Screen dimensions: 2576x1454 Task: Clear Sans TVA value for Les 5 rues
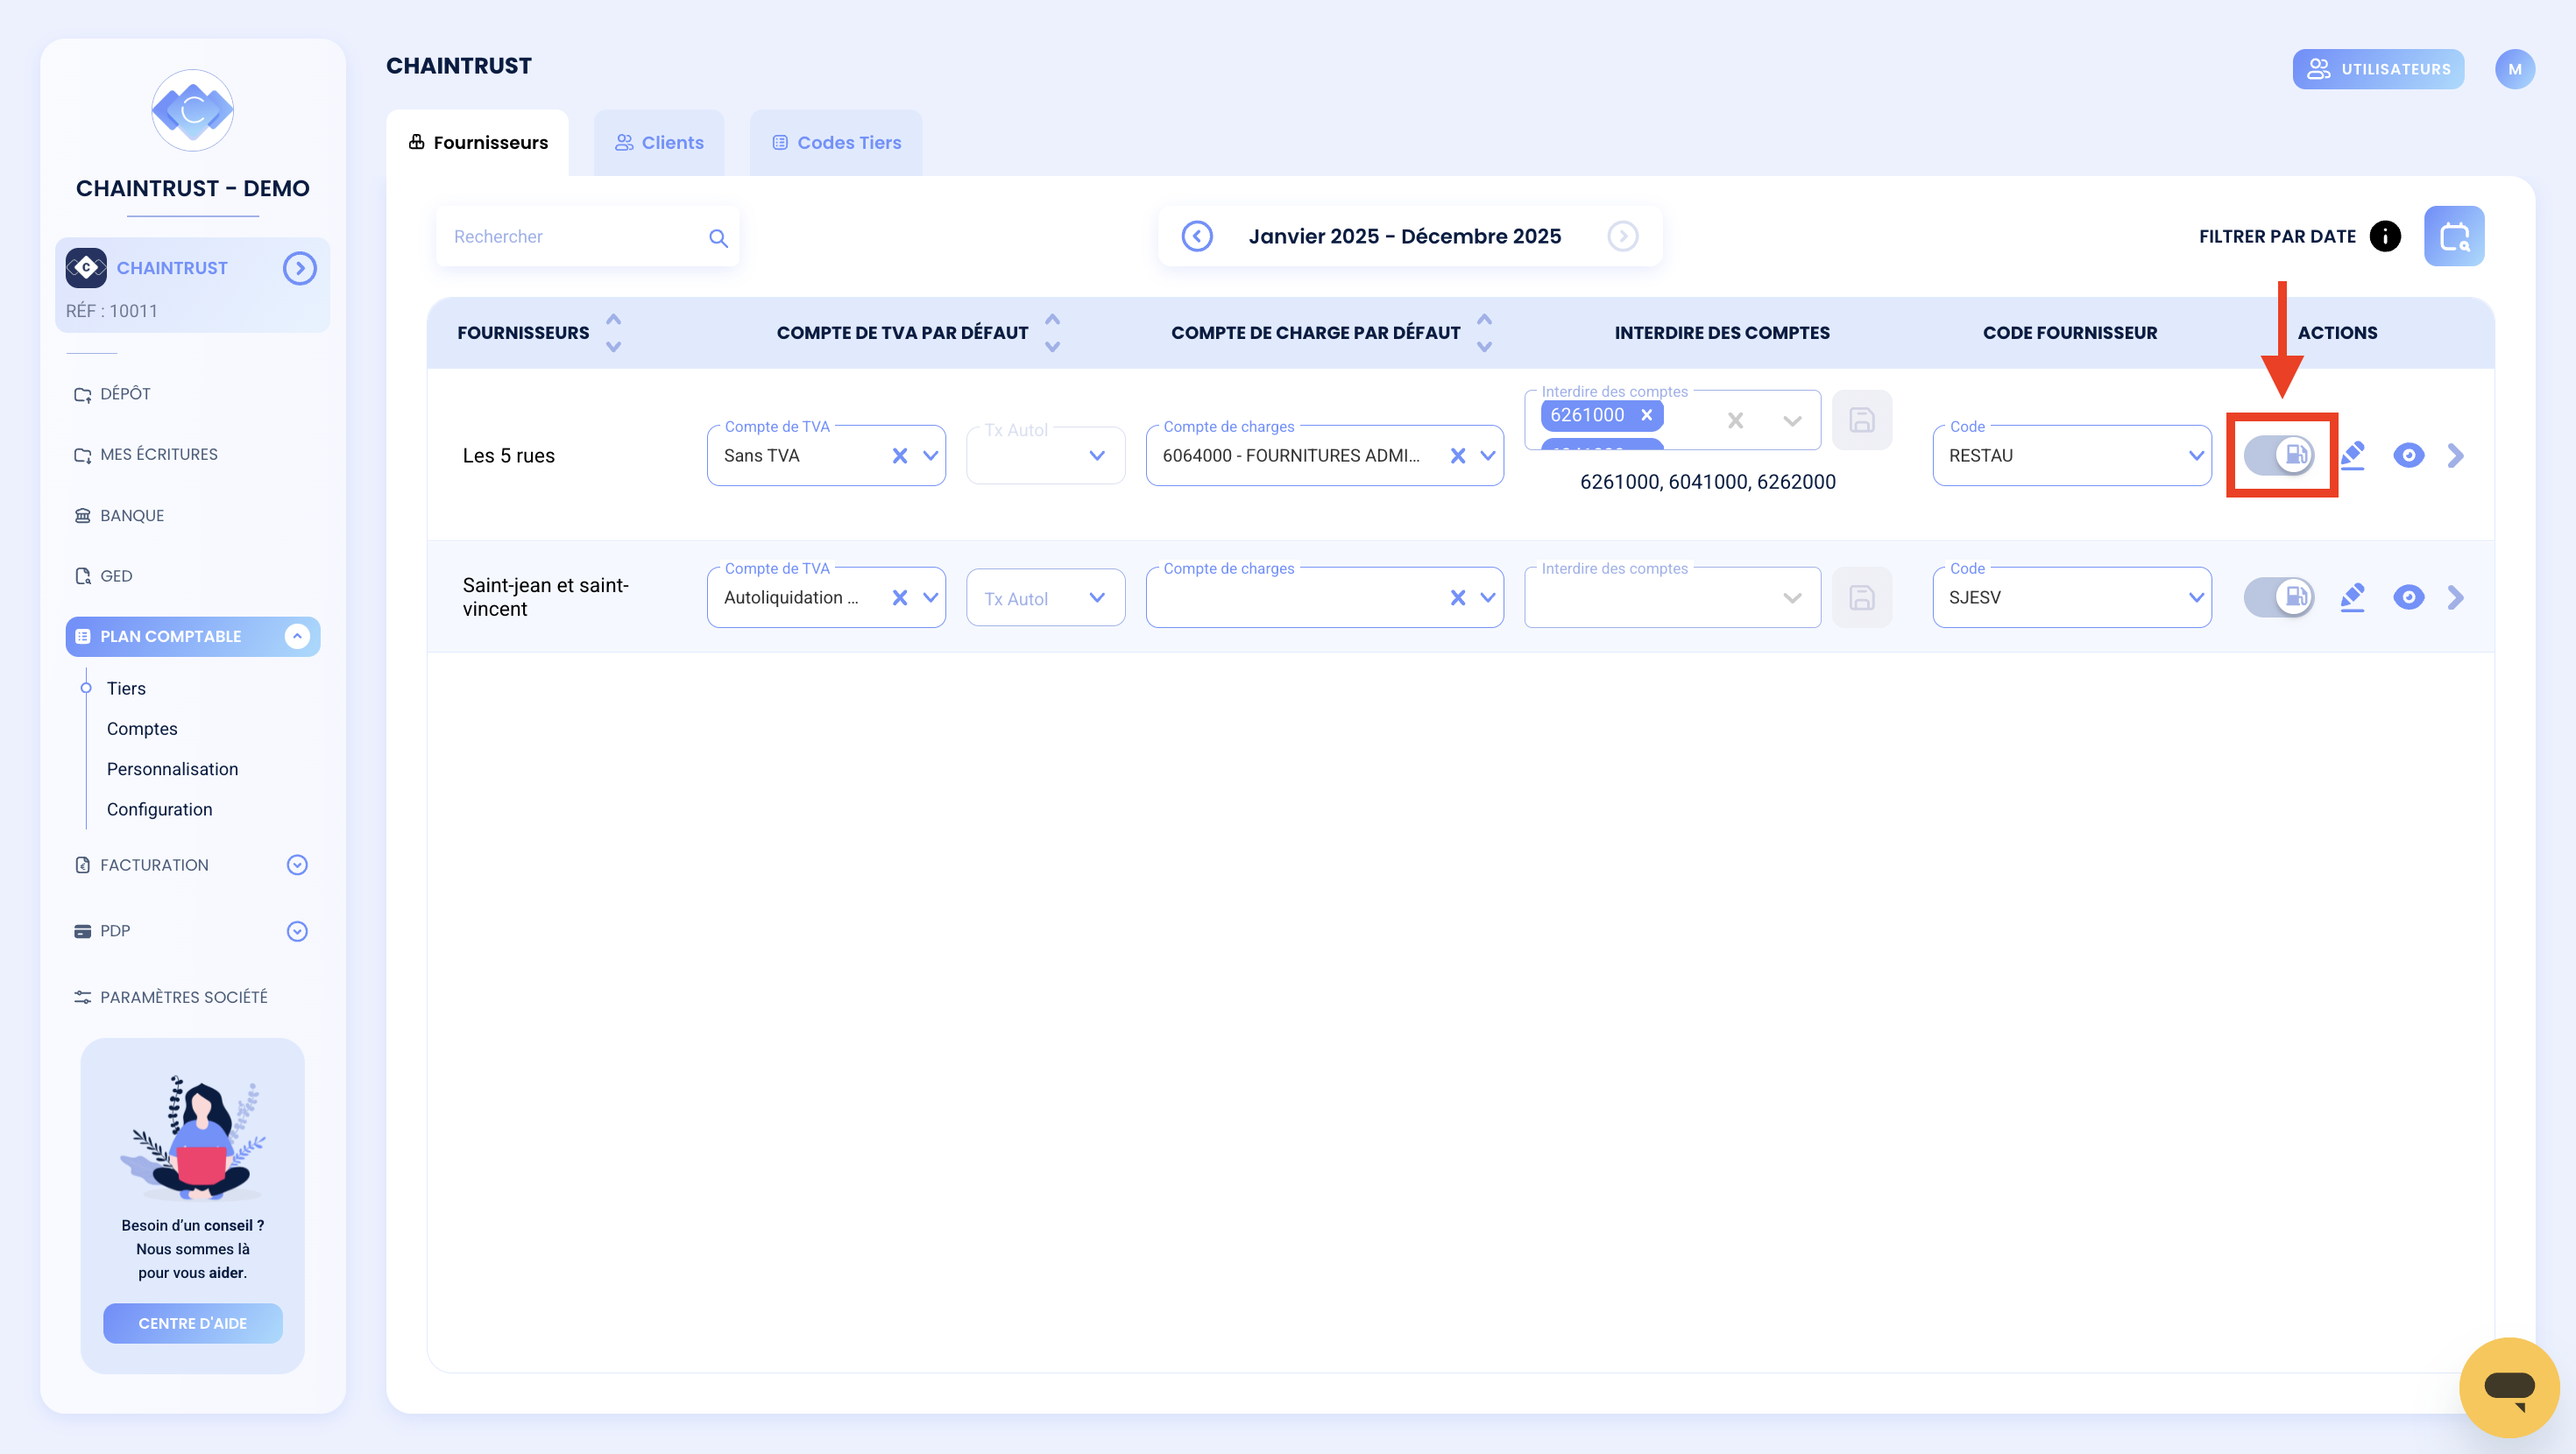tap(899, 456)
